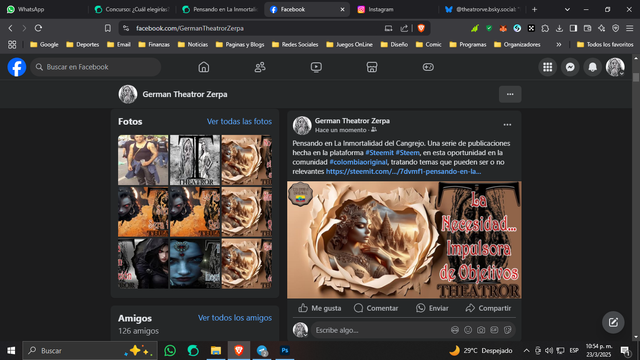
Task: Click the Compartir button
Action: click(488, 308)
